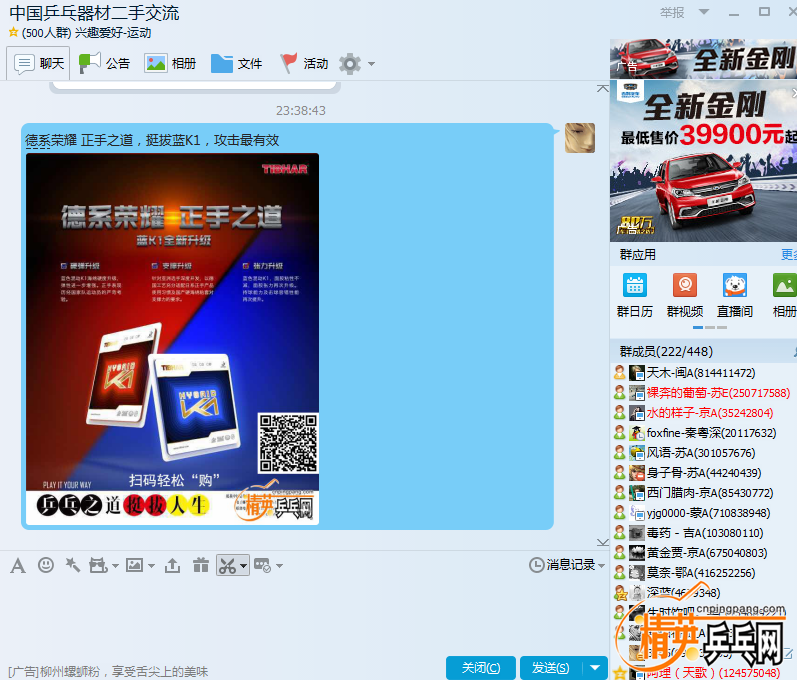The width and height of the screenshot is (797, 680).
Task: Select member yjg0000-蒙A(710838948)
Action: point(703,513)
